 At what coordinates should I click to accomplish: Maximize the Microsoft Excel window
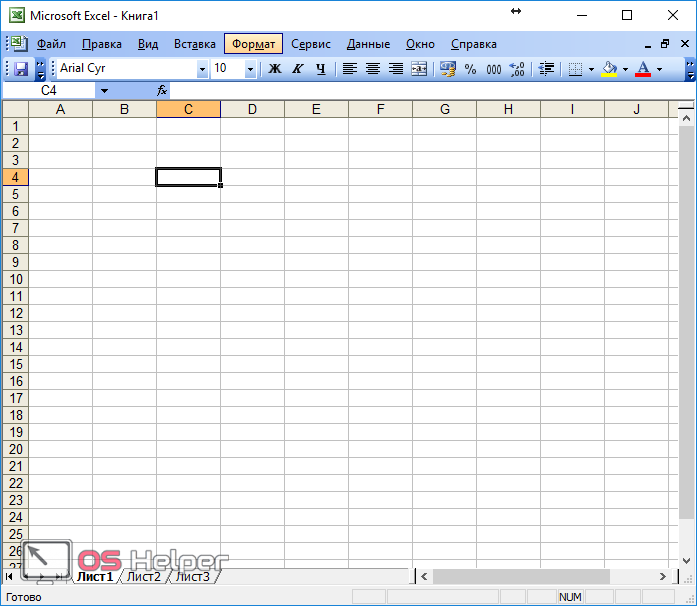tap(627, 16)
